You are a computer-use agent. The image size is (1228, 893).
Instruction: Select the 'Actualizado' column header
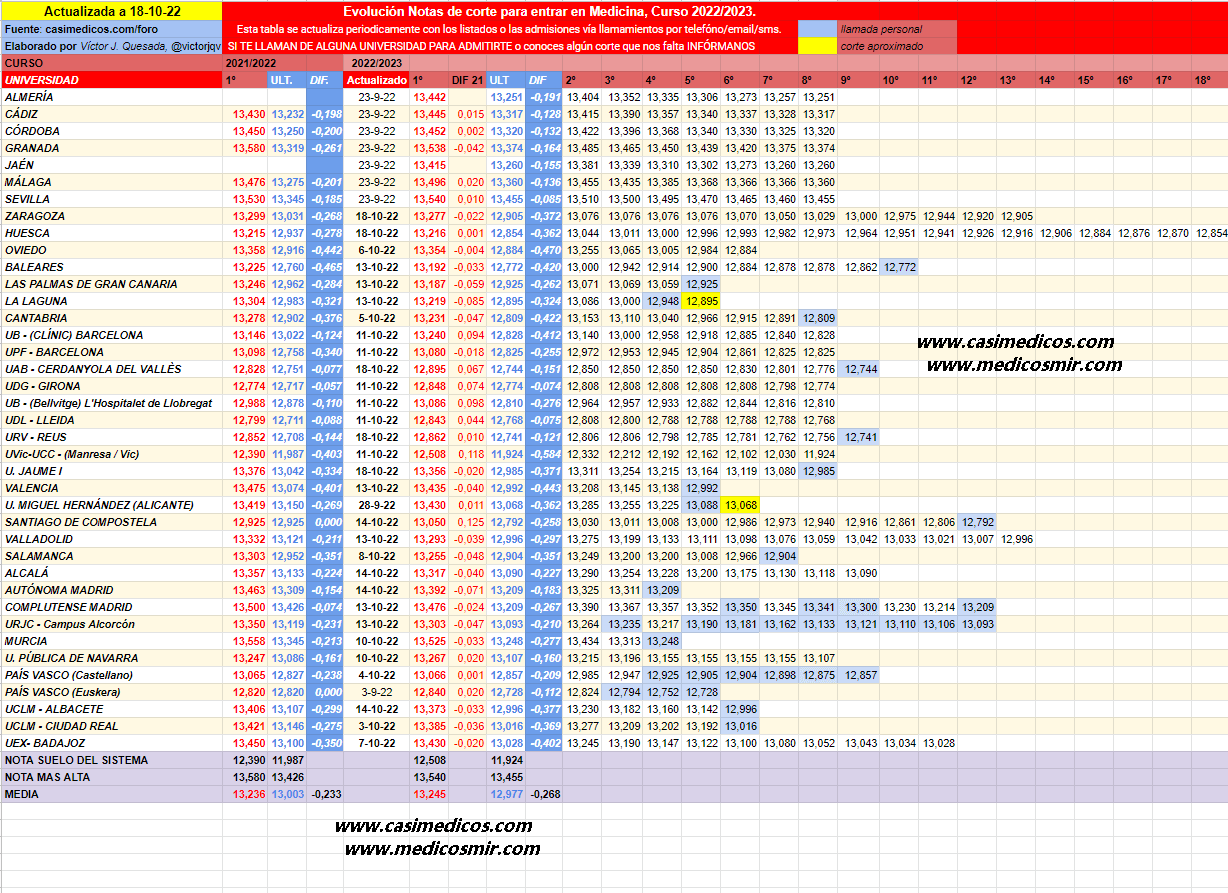pos(376,80)
